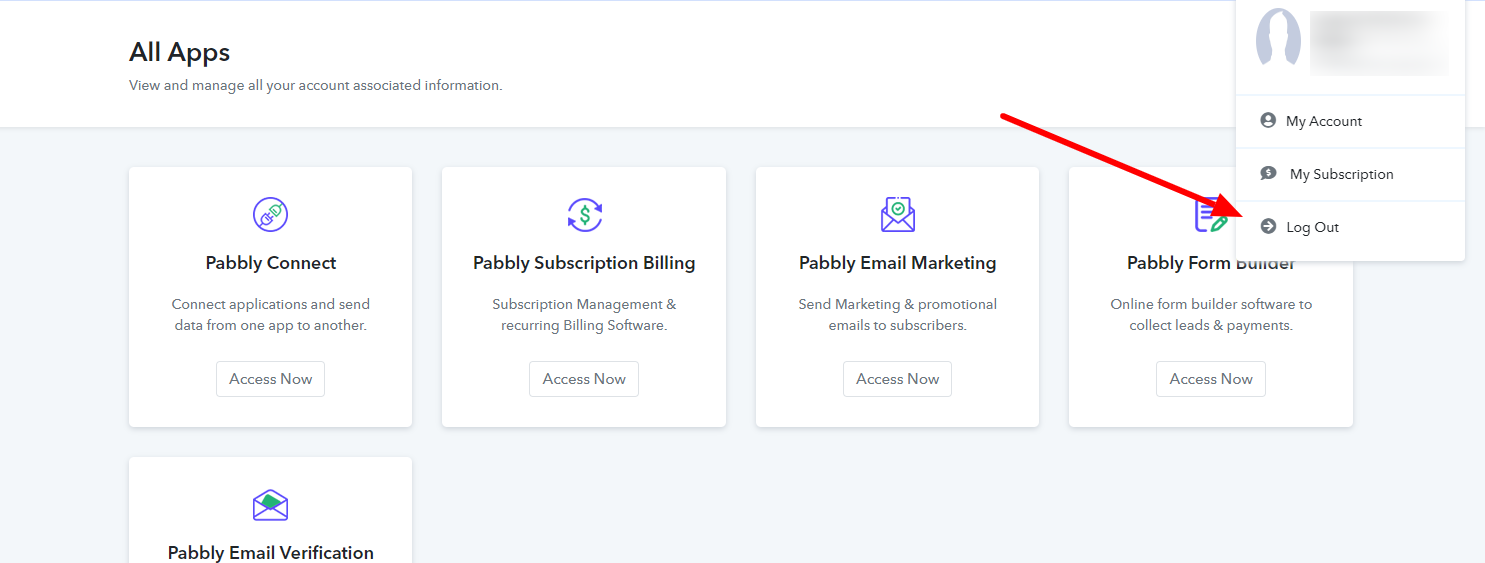1485x563 pixels.
Task: Click the 'Subscription Management & recurring Billing' description
Action: pos(584,315)
